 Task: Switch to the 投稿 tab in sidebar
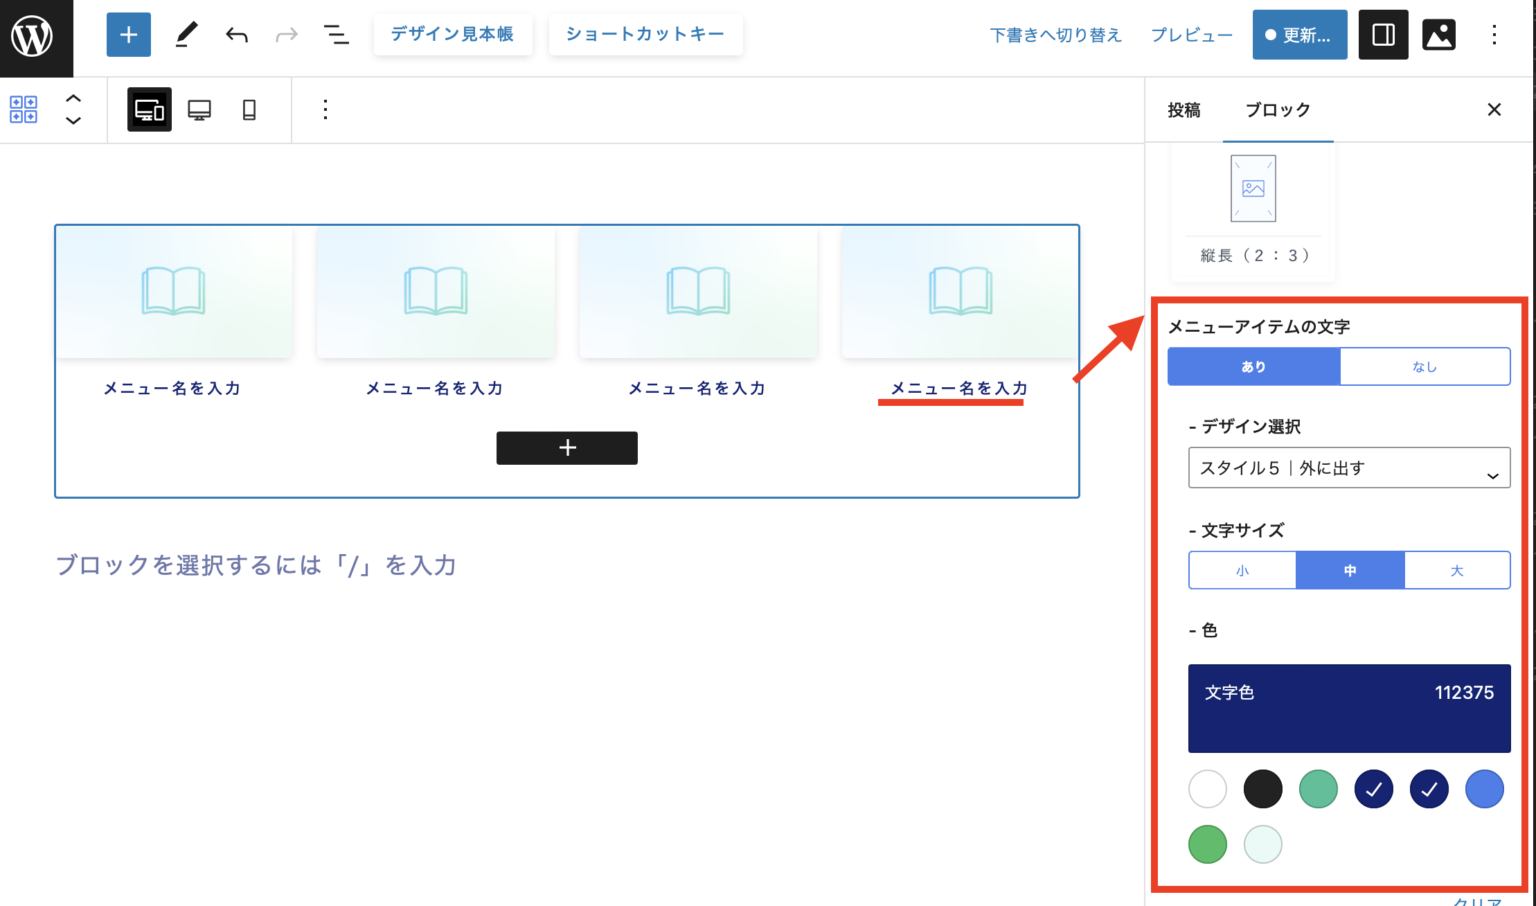1184,110
